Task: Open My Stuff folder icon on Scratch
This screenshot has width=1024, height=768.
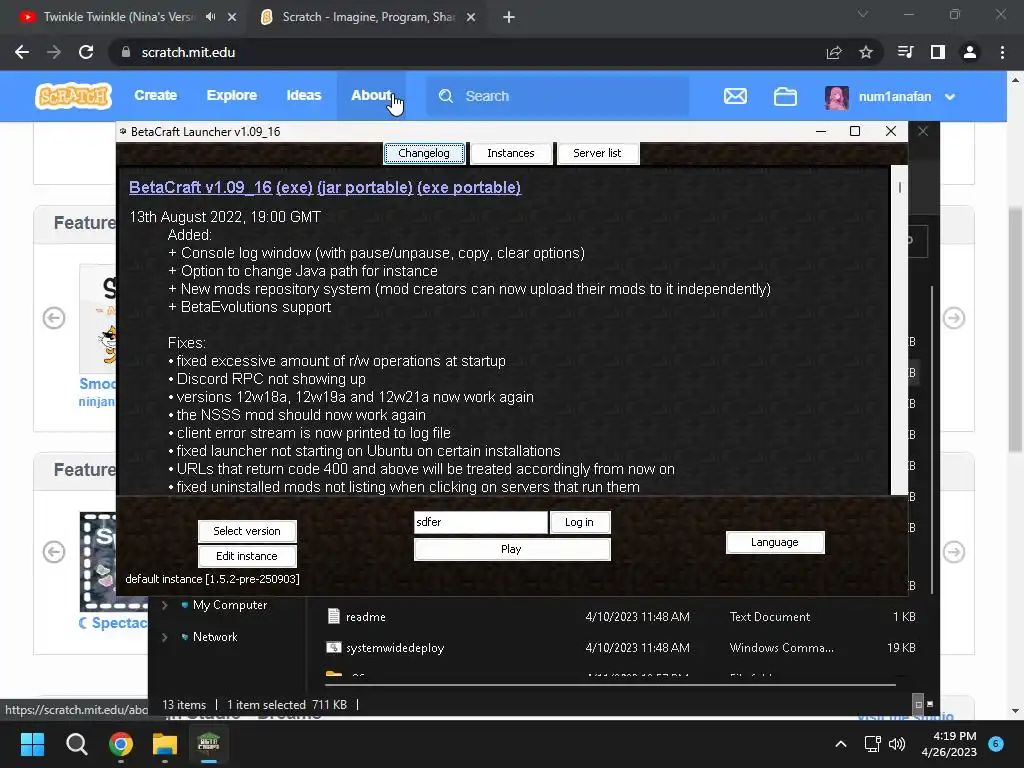Action: 785,97
